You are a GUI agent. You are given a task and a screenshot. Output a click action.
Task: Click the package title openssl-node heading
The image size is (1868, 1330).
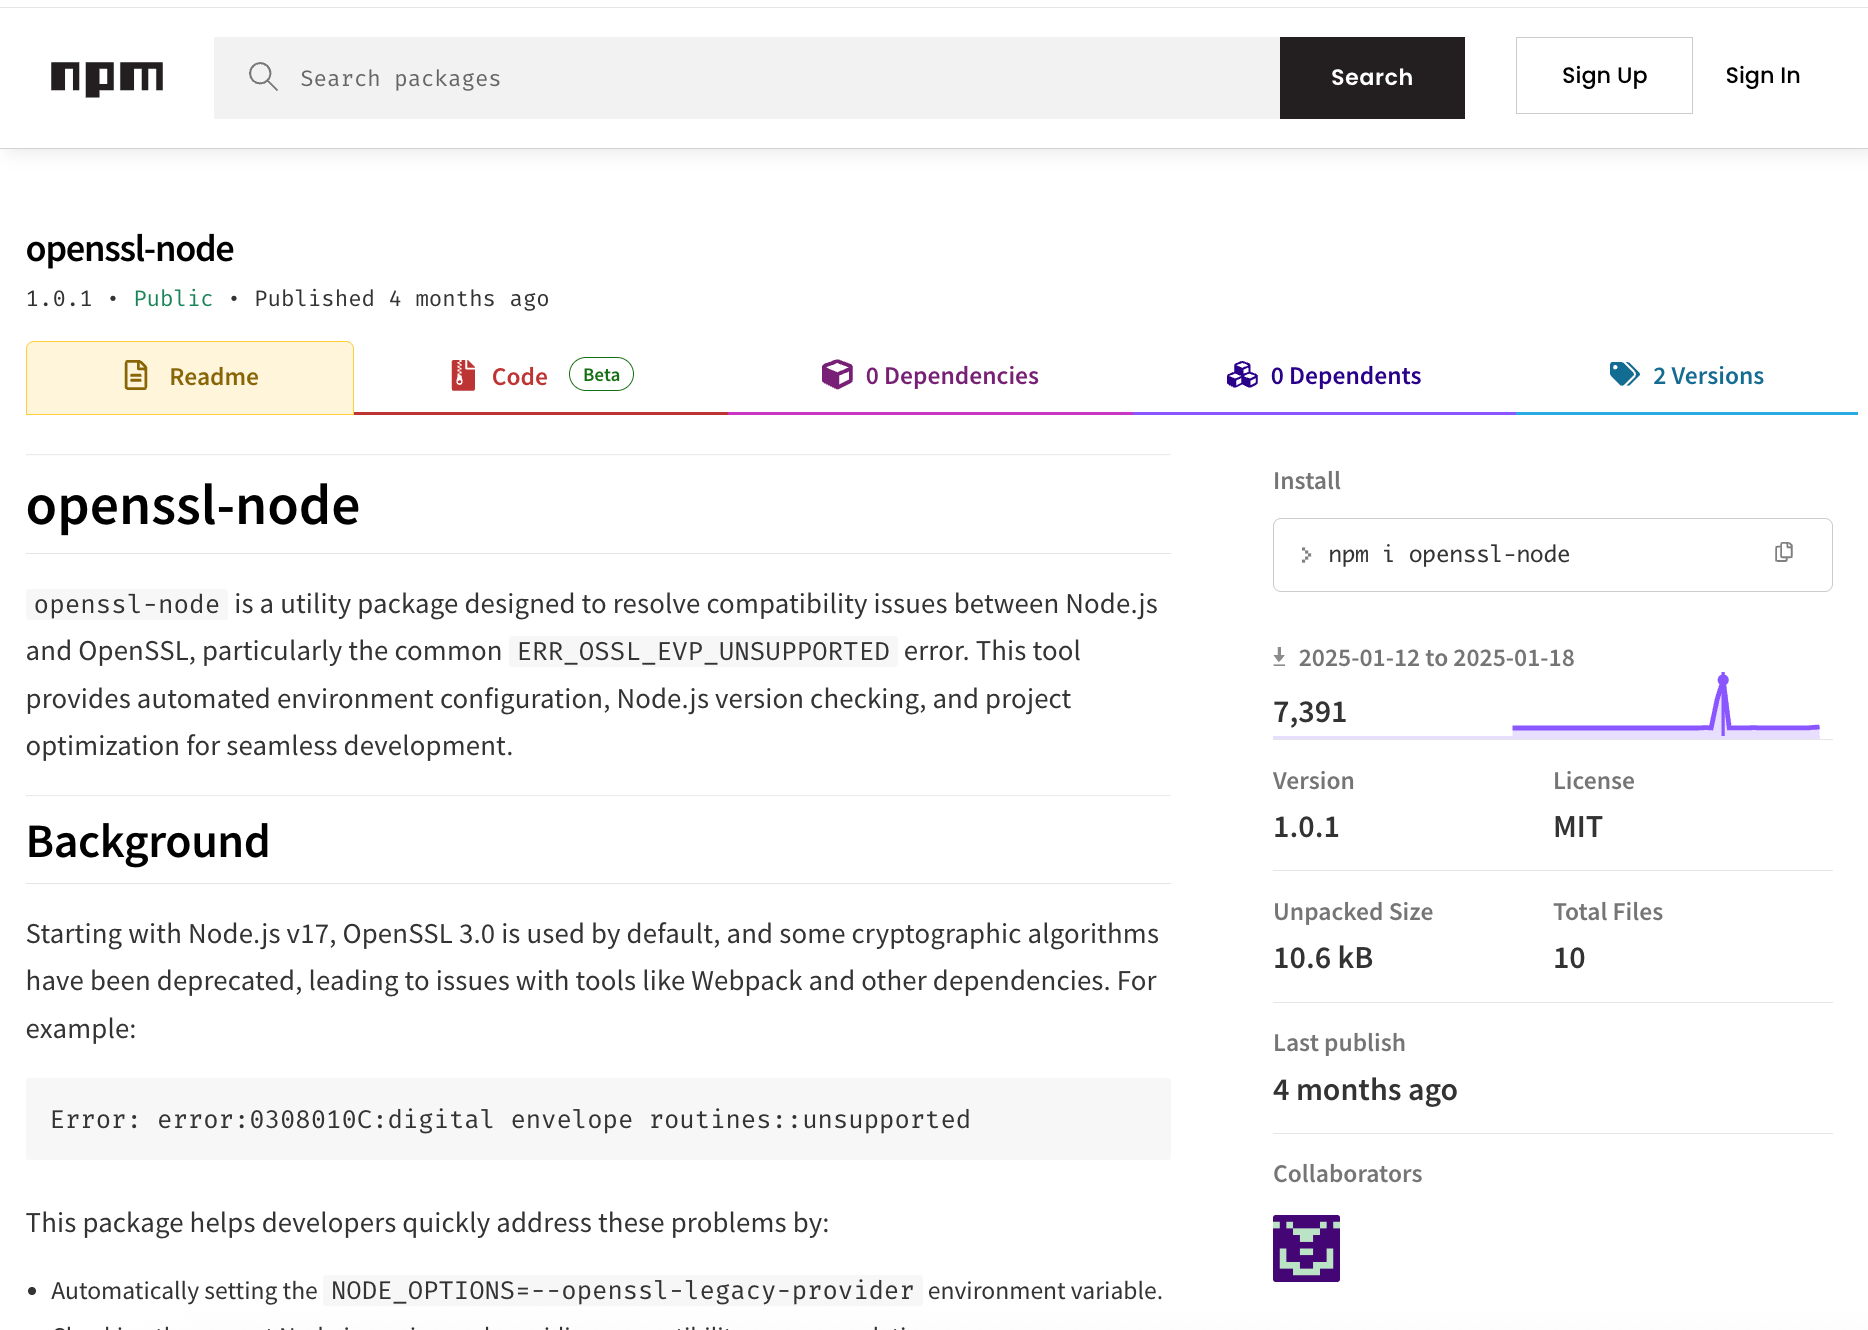(x=130, y=249)
